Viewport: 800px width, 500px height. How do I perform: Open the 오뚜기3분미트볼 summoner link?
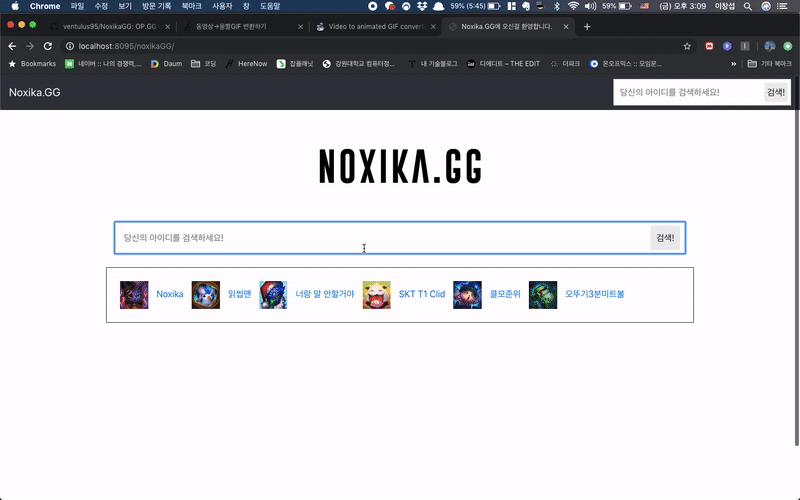[x=594, y=294]
